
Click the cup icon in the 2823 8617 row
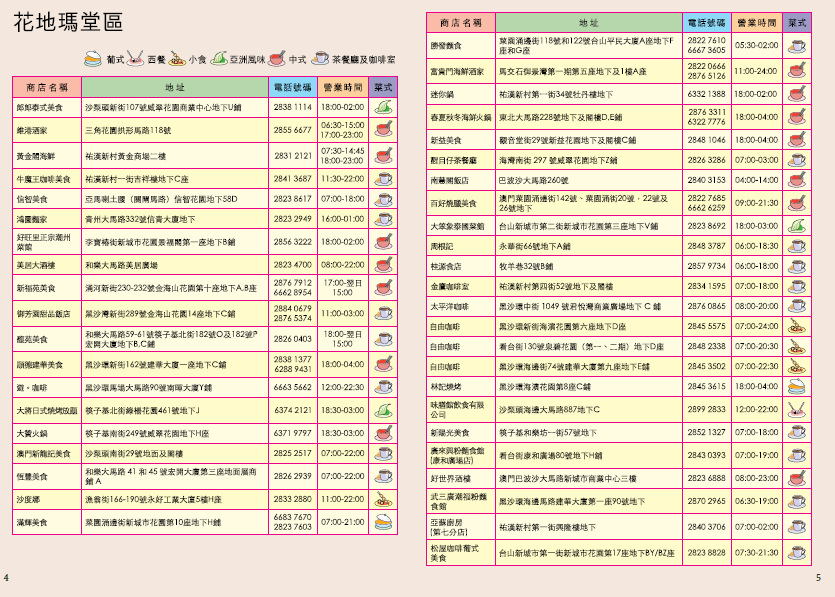click(383, 199)
